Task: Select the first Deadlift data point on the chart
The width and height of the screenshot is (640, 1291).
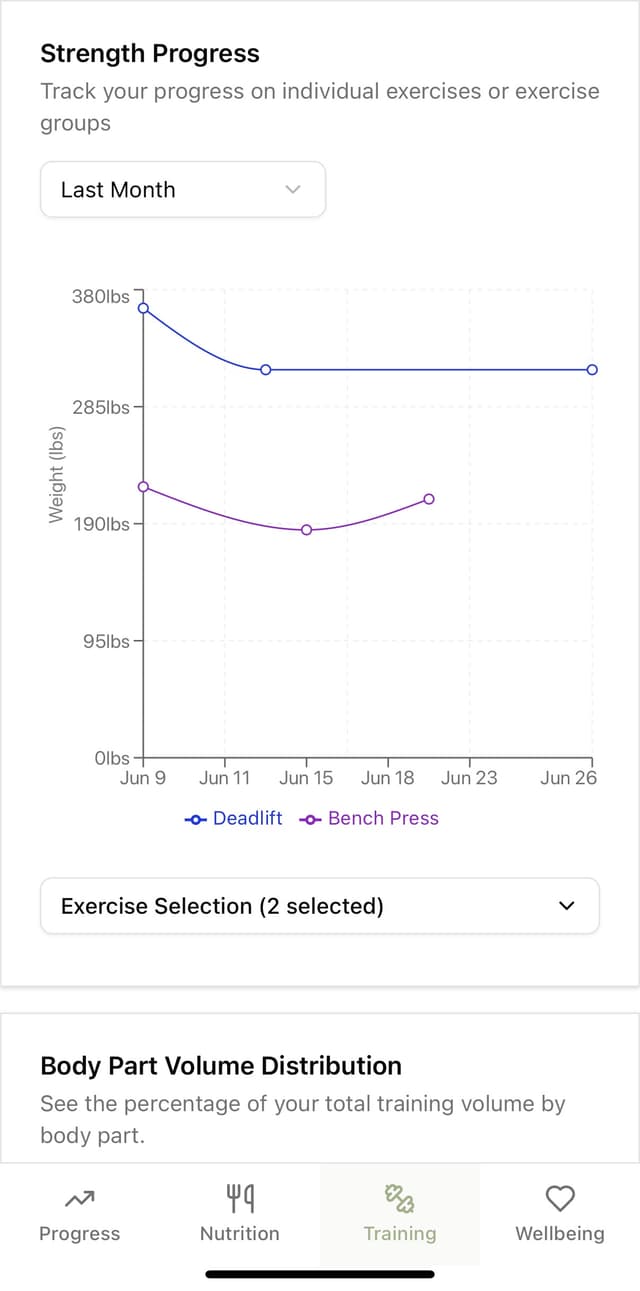Action: [143, 309]
